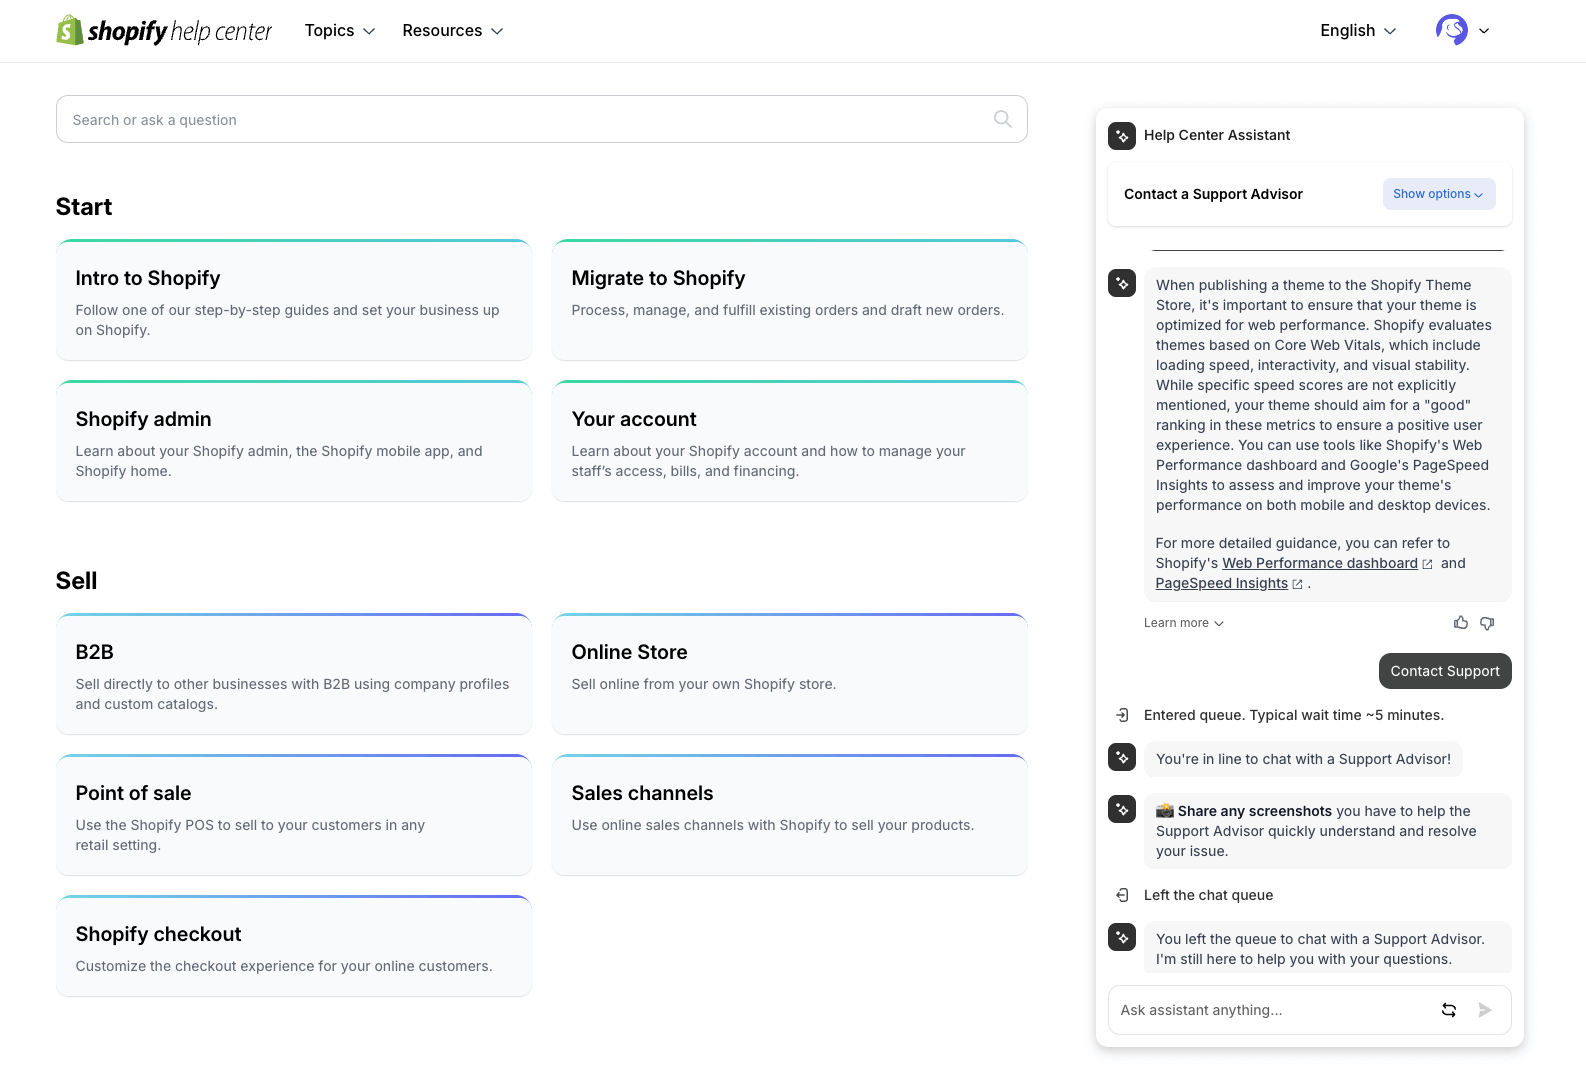Expand the Resources menu

(x=453, y=30)
